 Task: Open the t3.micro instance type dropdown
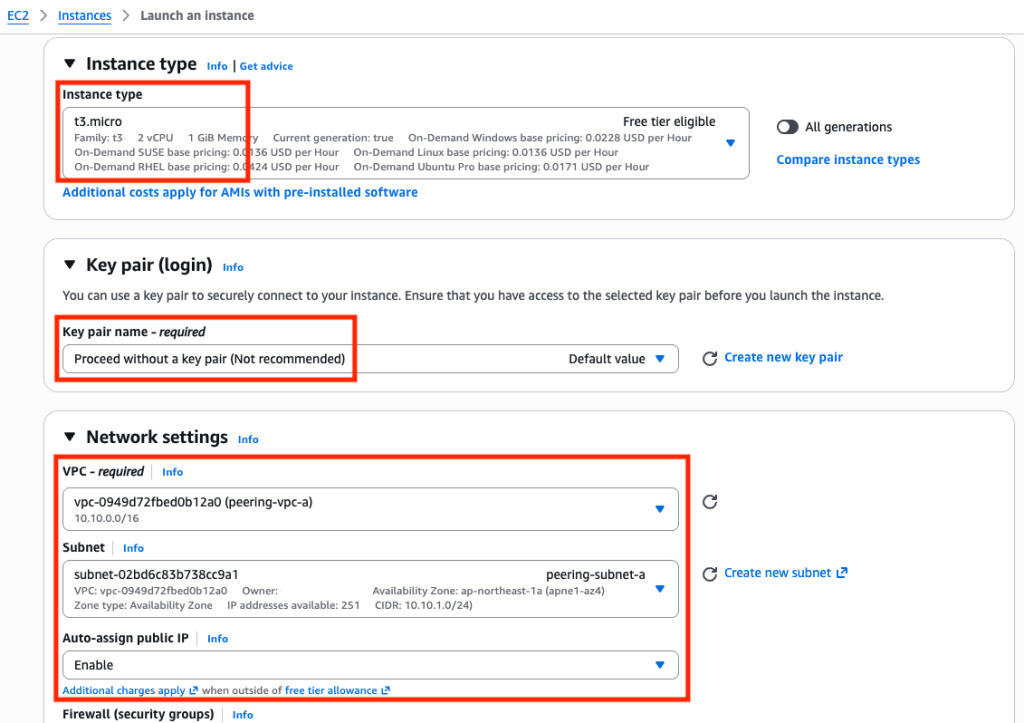tap(406, 143)
